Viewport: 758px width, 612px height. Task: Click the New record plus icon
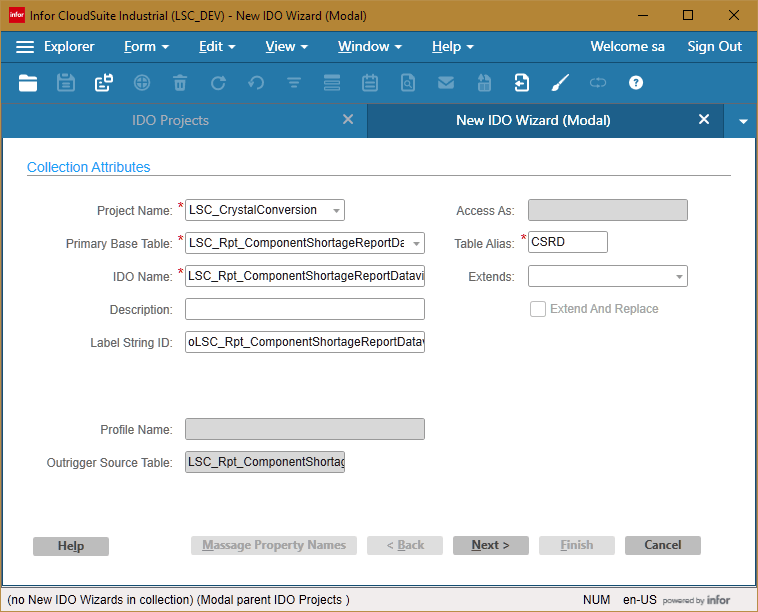pos(142,83)
